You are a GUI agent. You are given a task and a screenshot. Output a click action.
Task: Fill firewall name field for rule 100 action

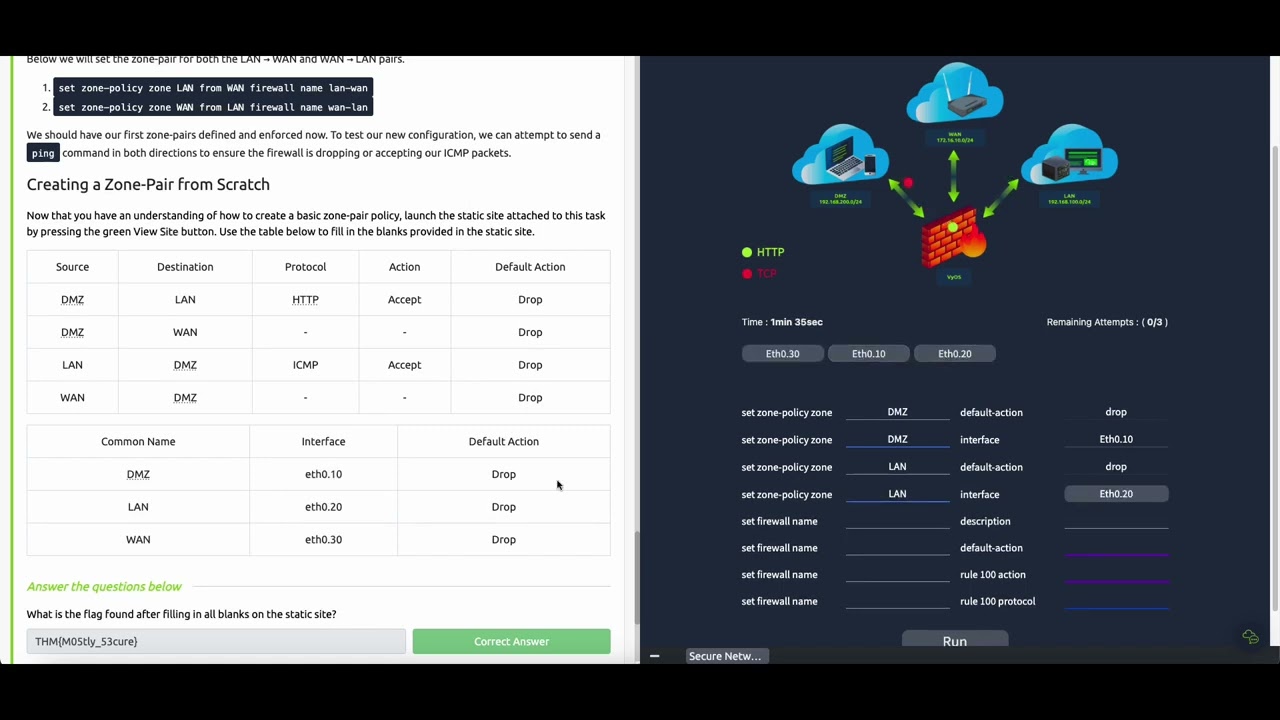[x=897, y=574]
